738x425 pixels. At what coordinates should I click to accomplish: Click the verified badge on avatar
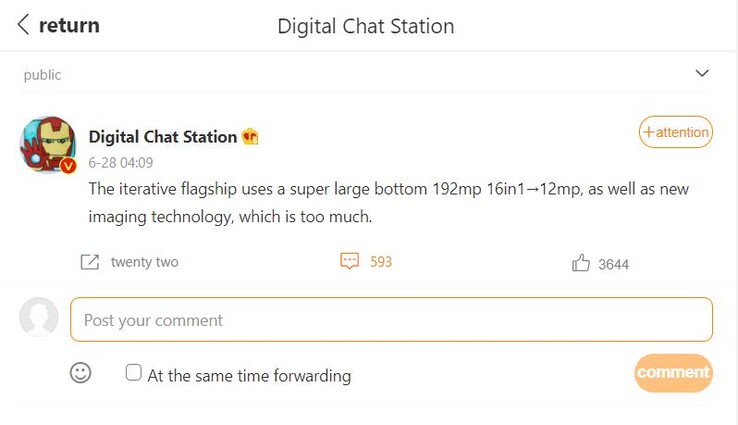coord(68,165)
